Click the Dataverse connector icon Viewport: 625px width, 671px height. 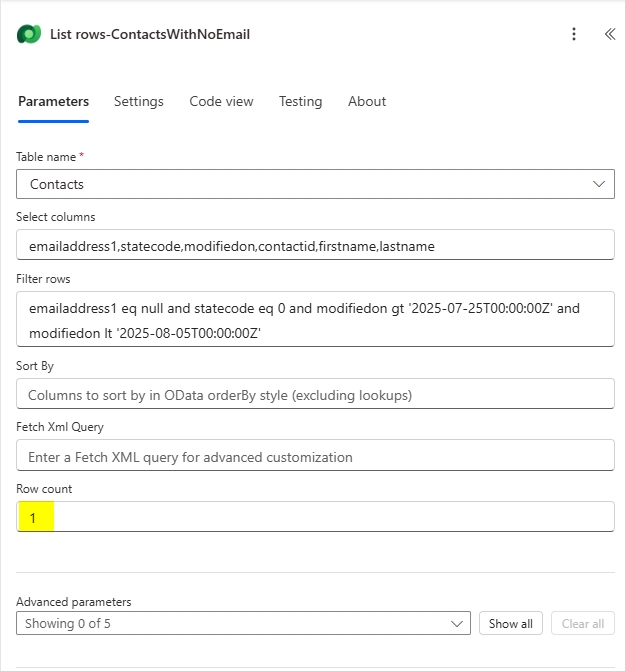point(29,34)
